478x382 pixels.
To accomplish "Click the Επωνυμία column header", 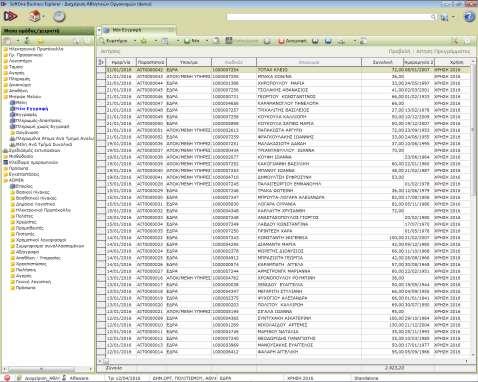I will click(309, 62).
